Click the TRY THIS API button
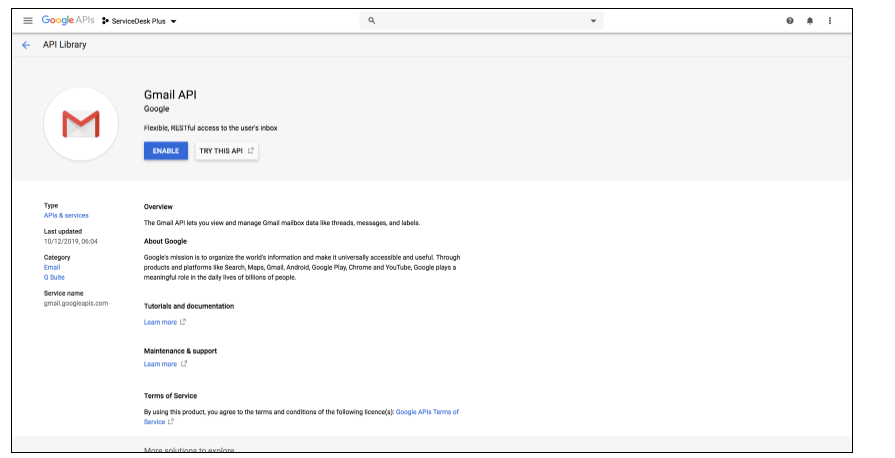 pyautogui.click(x=226, y=151)
